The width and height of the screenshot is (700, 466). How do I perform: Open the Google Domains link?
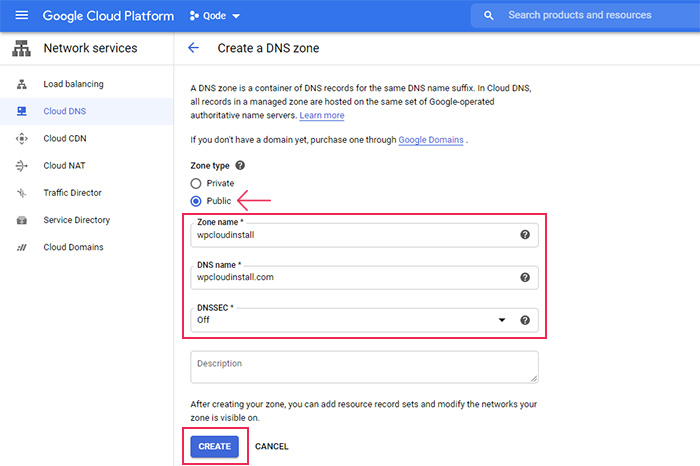431,140
